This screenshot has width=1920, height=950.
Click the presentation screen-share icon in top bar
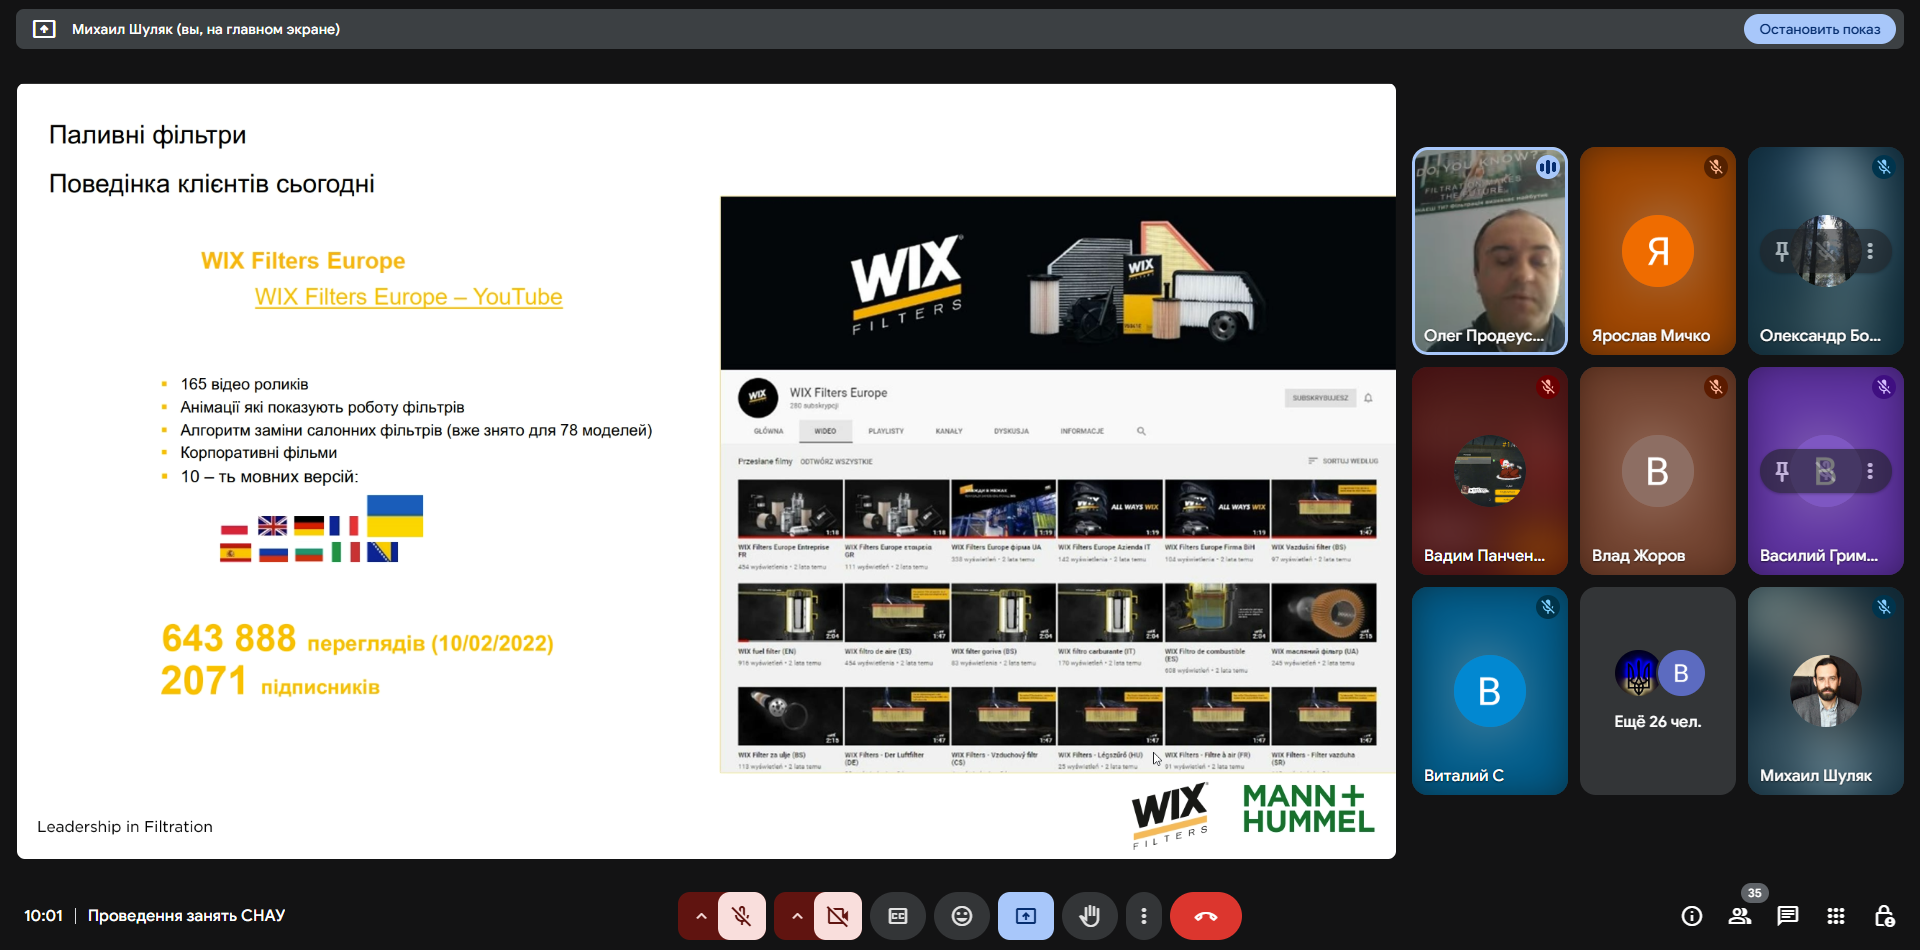pos(44,29)
